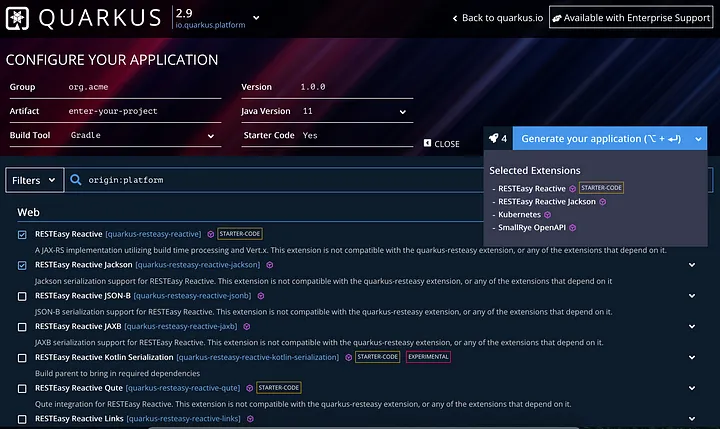
Task: Click platform icon beside selected Kubernetes
Action: pyautogui.click(x=547, y=215)
